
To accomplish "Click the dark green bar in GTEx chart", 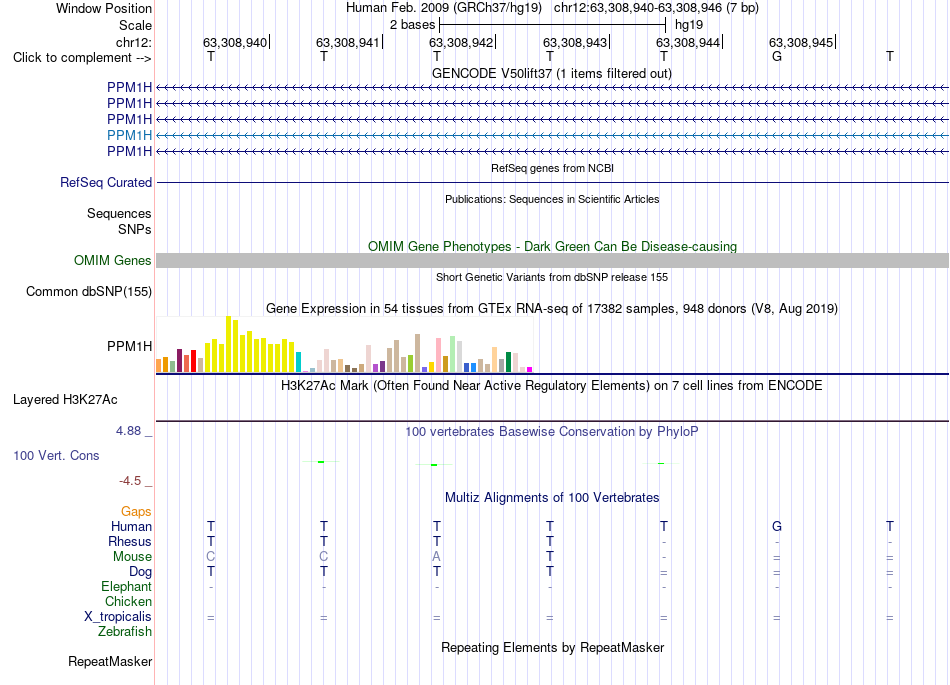I will coord(508,362).
